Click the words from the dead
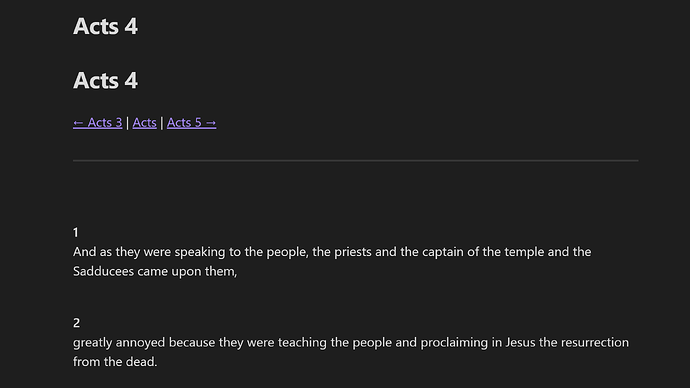690x388 pixels. (x=115, y=362)
